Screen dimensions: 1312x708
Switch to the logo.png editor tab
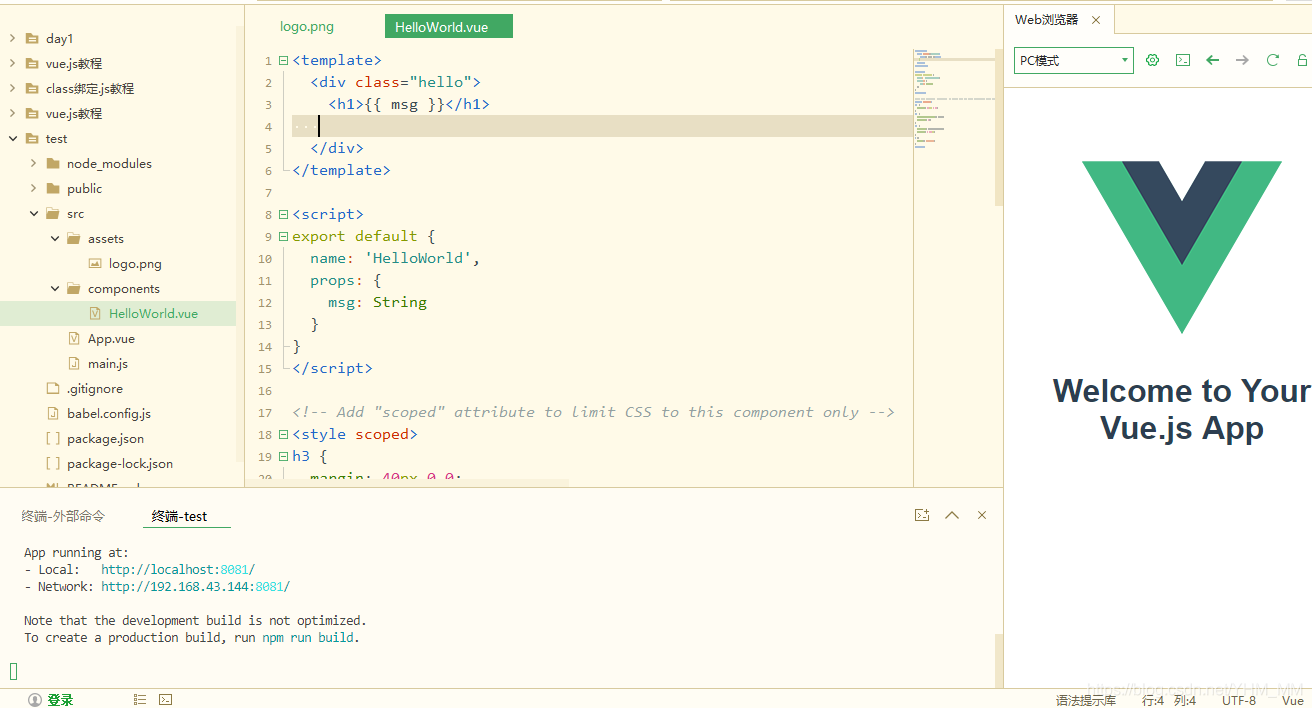pyautogui.click(x=307, y=26)
